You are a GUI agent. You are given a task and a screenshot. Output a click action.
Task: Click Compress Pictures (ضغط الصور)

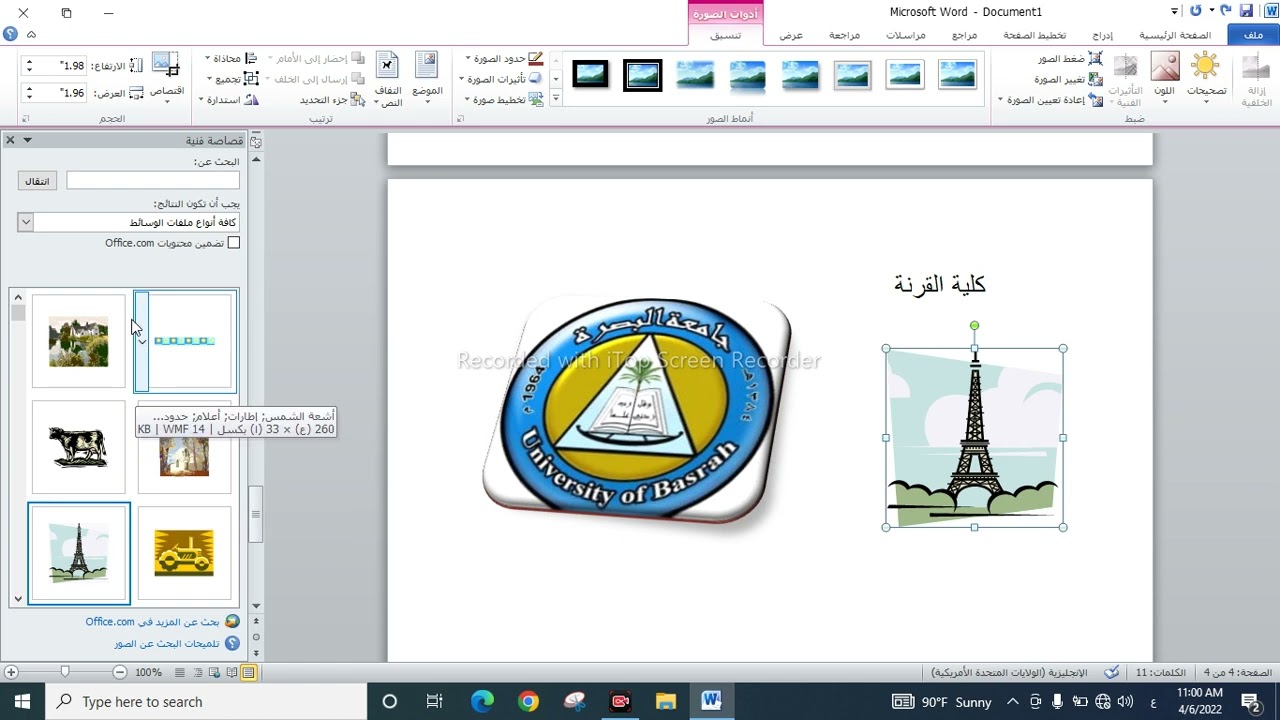[x=1069, y=59]
